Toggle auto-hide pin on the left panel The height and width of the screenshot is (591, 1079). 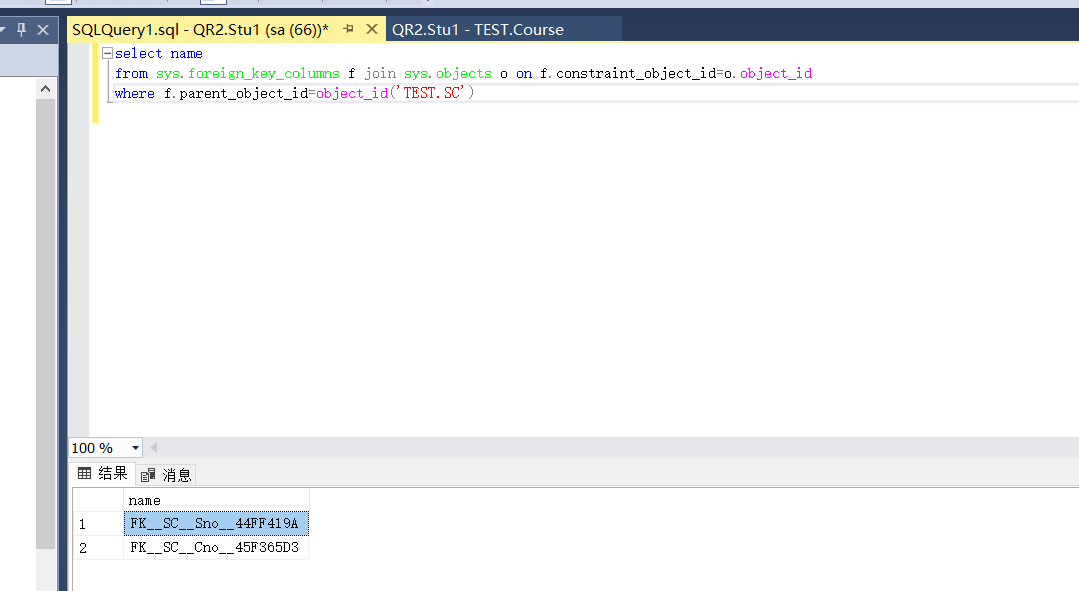(x=21, y=30)
